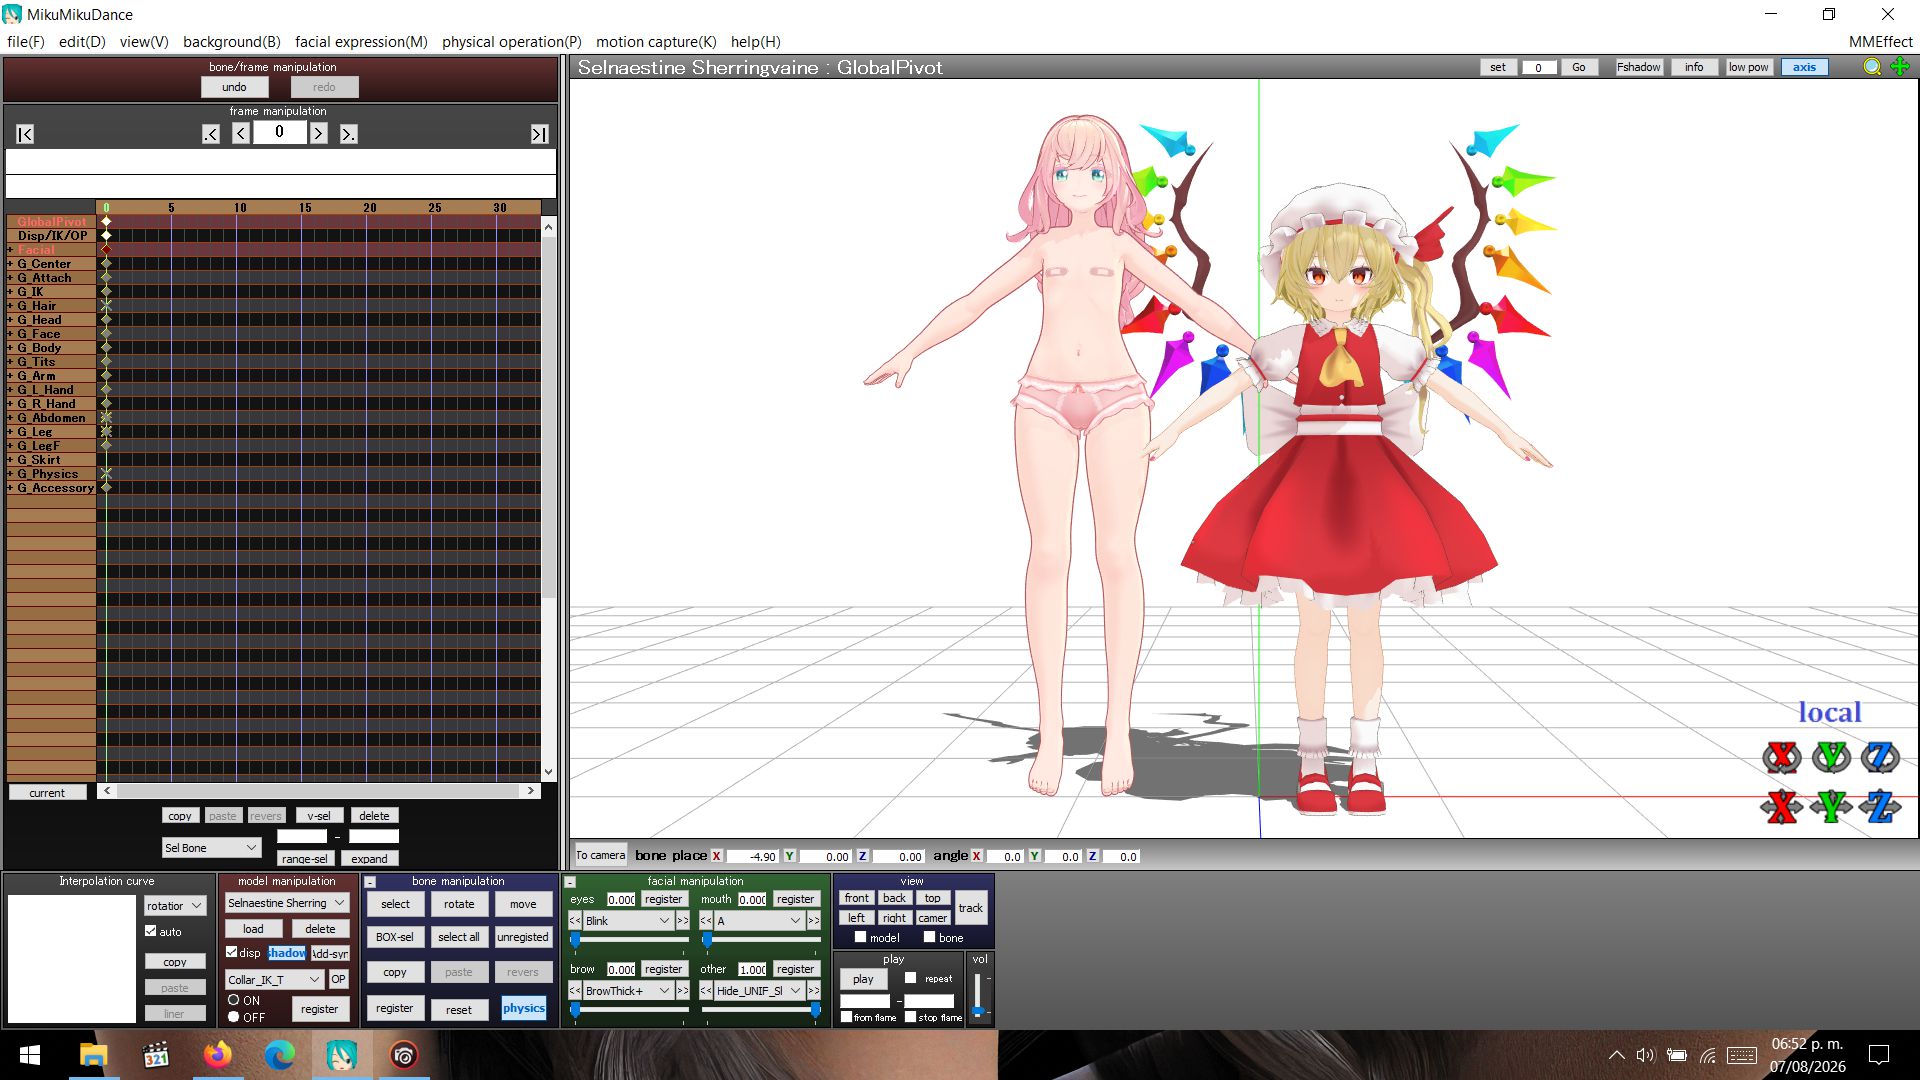Viewport: 1920px width, 1080px height.
Task: Select previous eyes morph with << button
Action: (x=575, y=920)
